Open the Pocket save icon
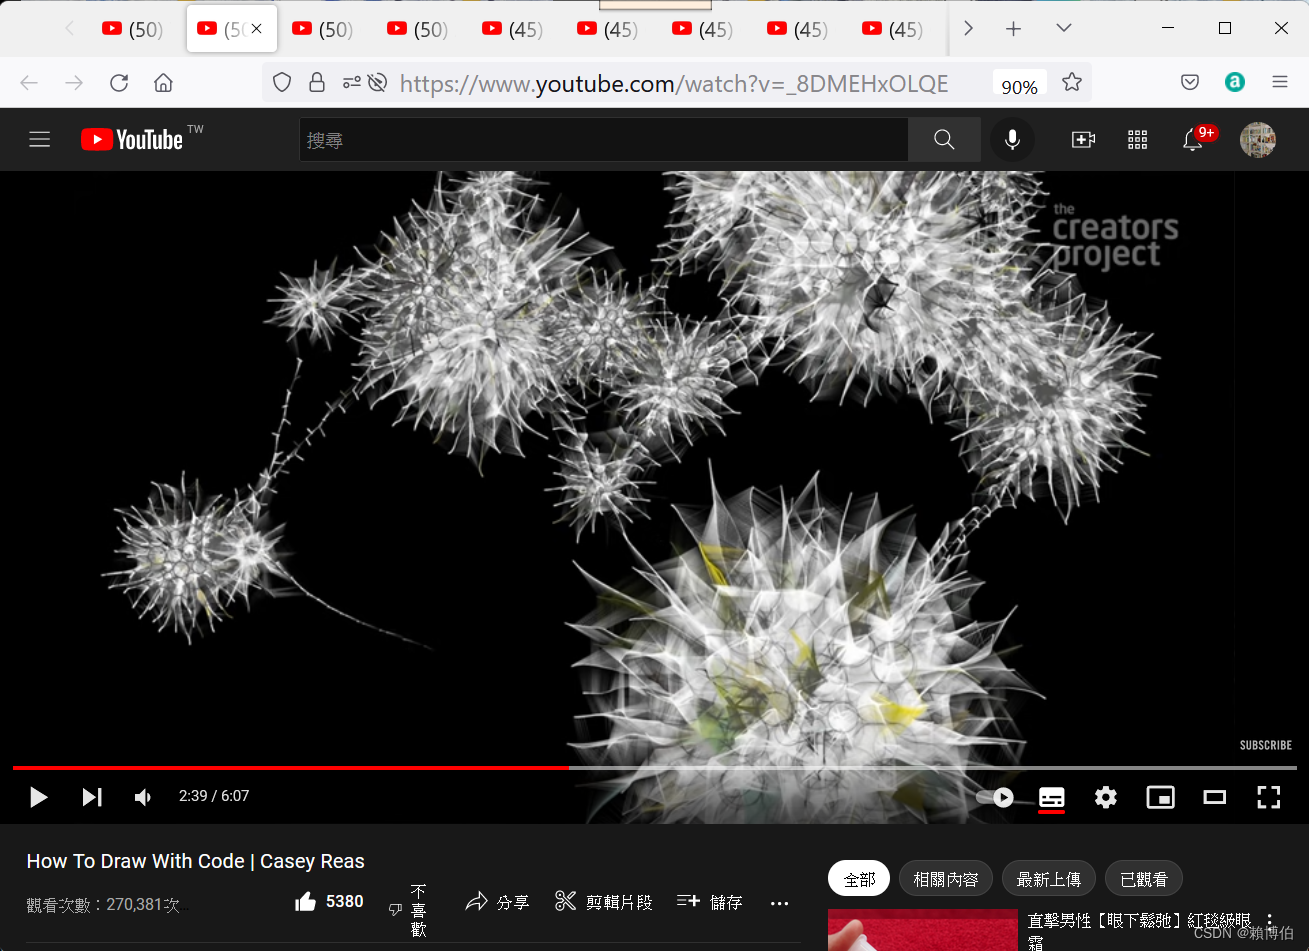Screen dimensions: 1309x951 point(1190,83)
